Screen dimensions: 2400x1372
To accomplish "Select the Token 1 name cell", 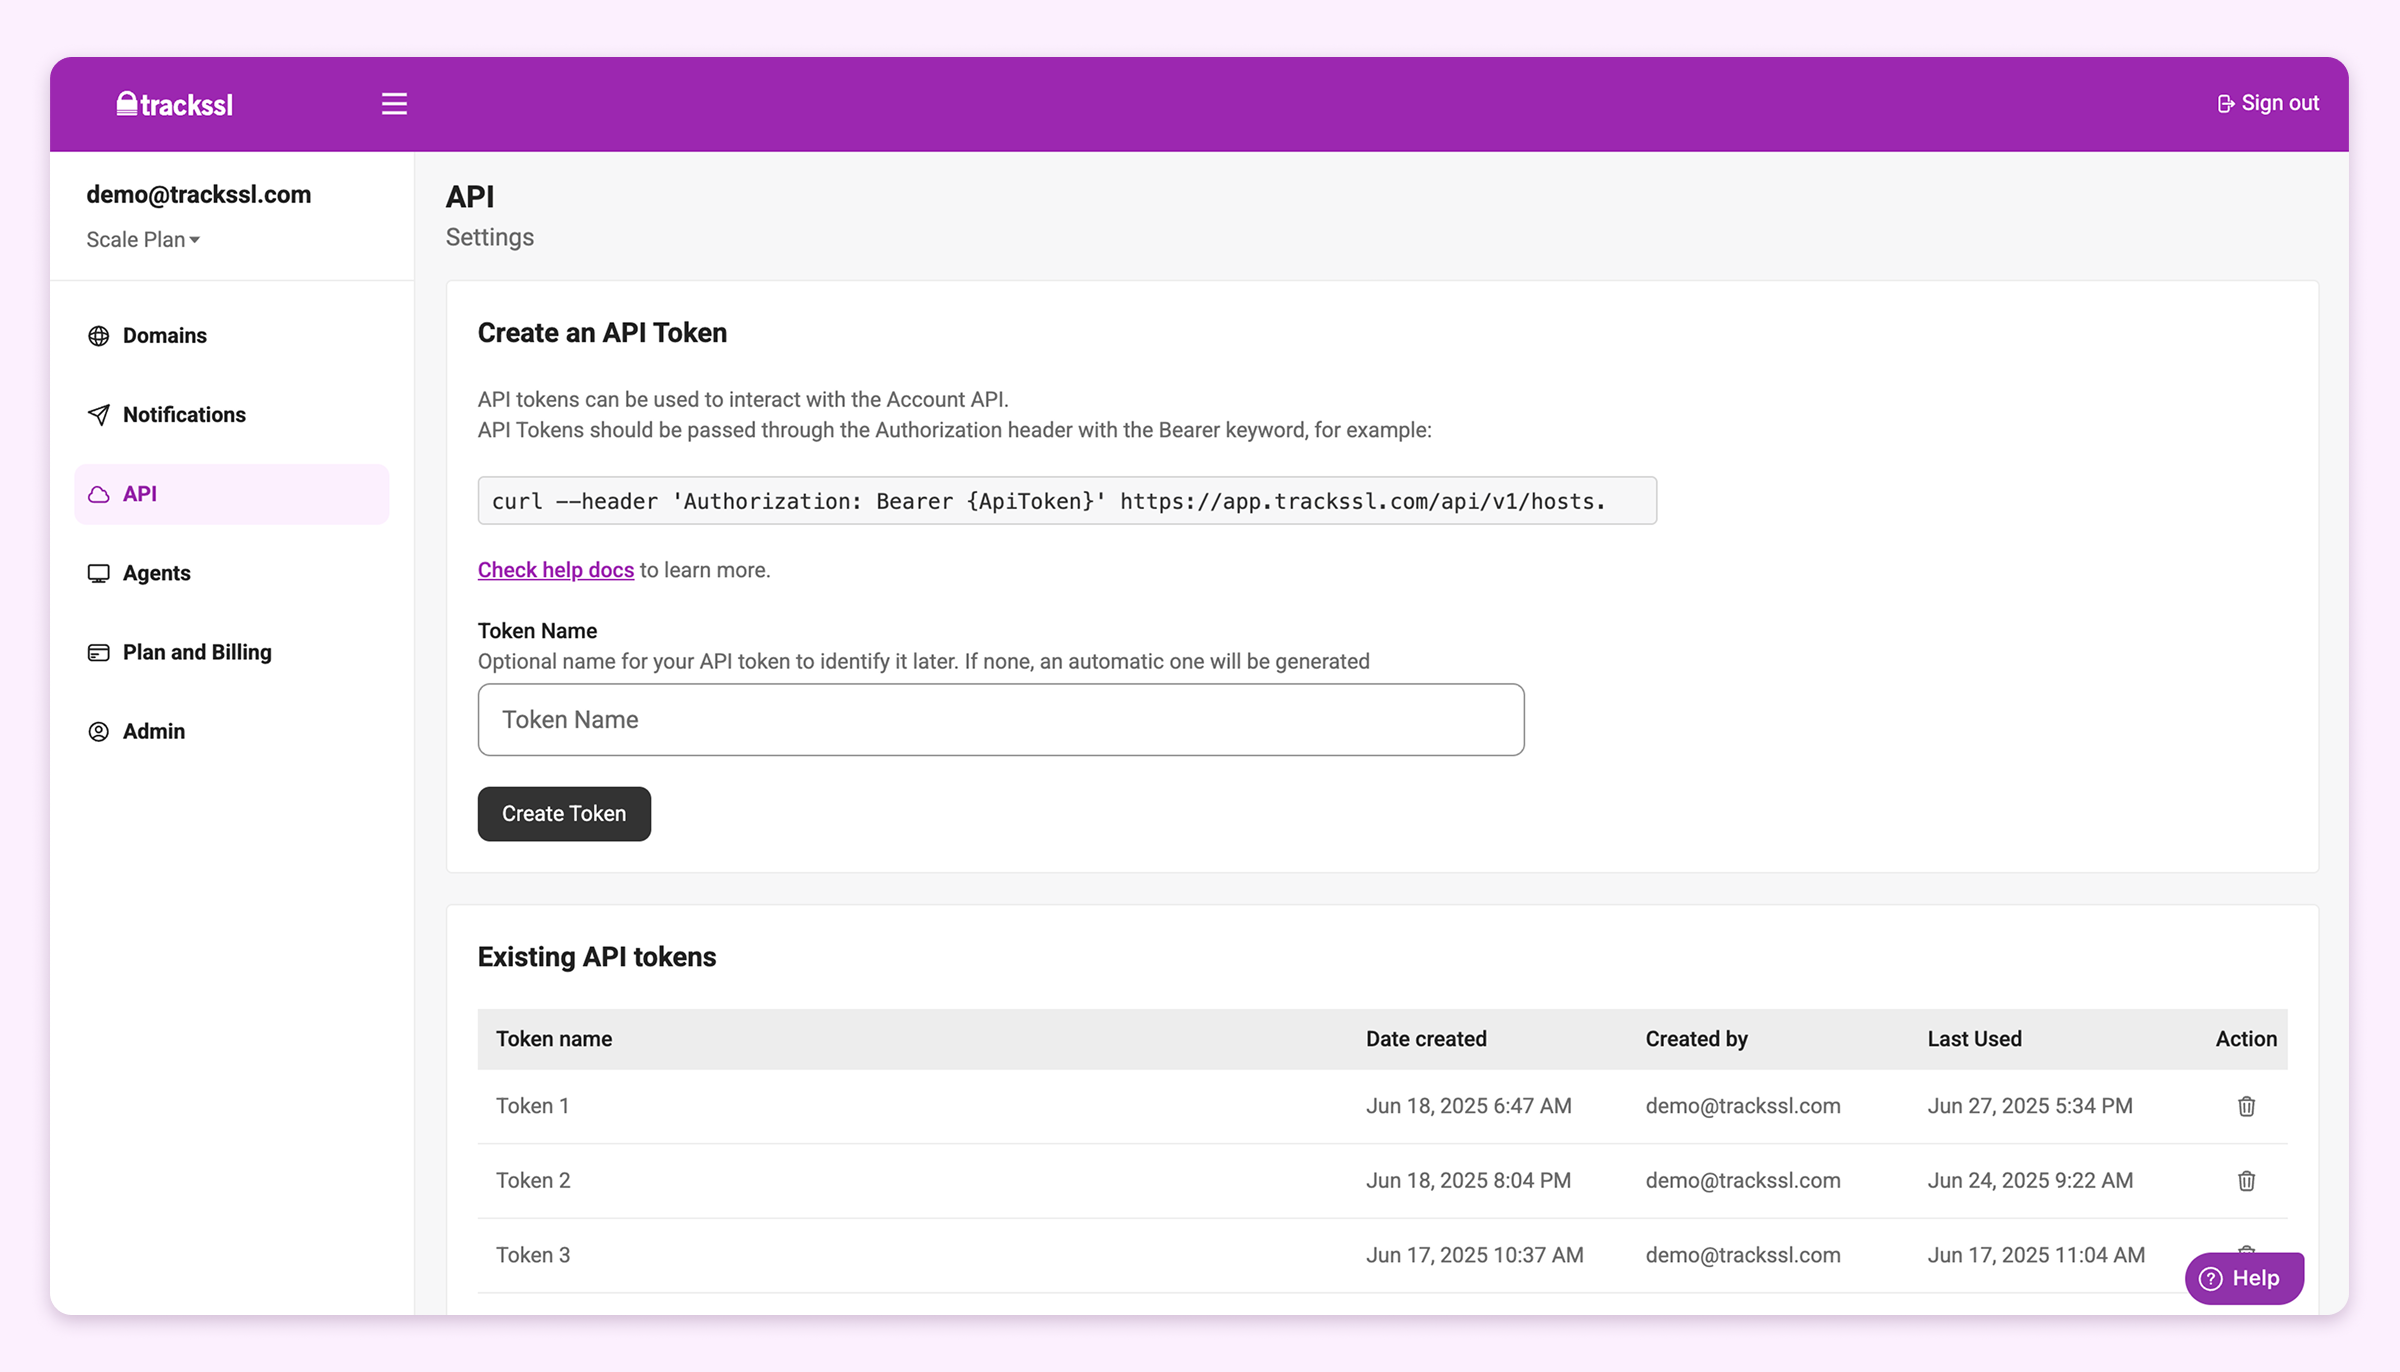I will (533, 1106).
